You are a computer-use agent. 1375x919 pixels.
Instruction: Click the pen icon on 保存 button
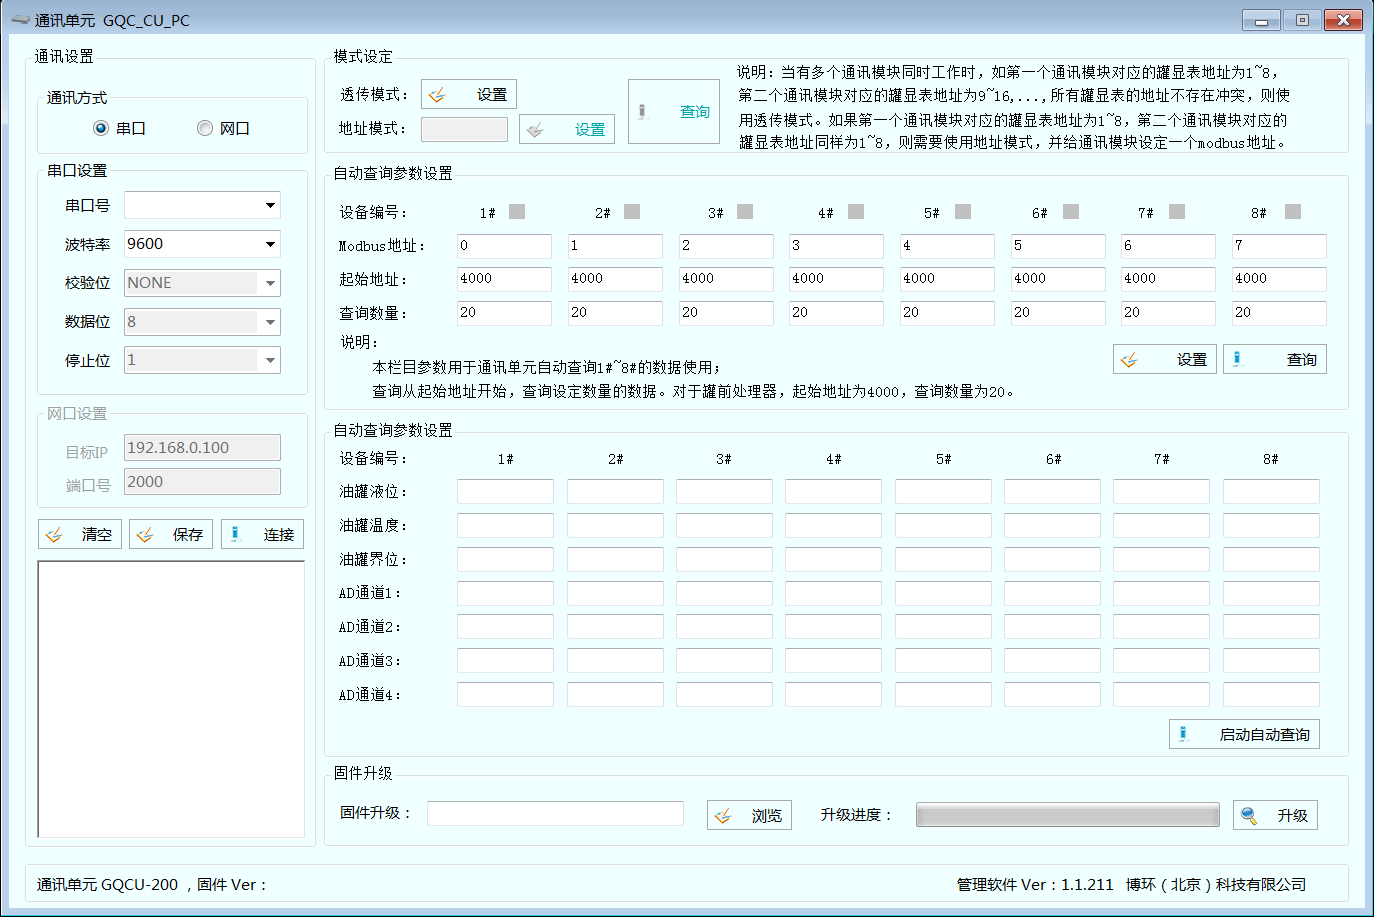click(x=146, y=535)
